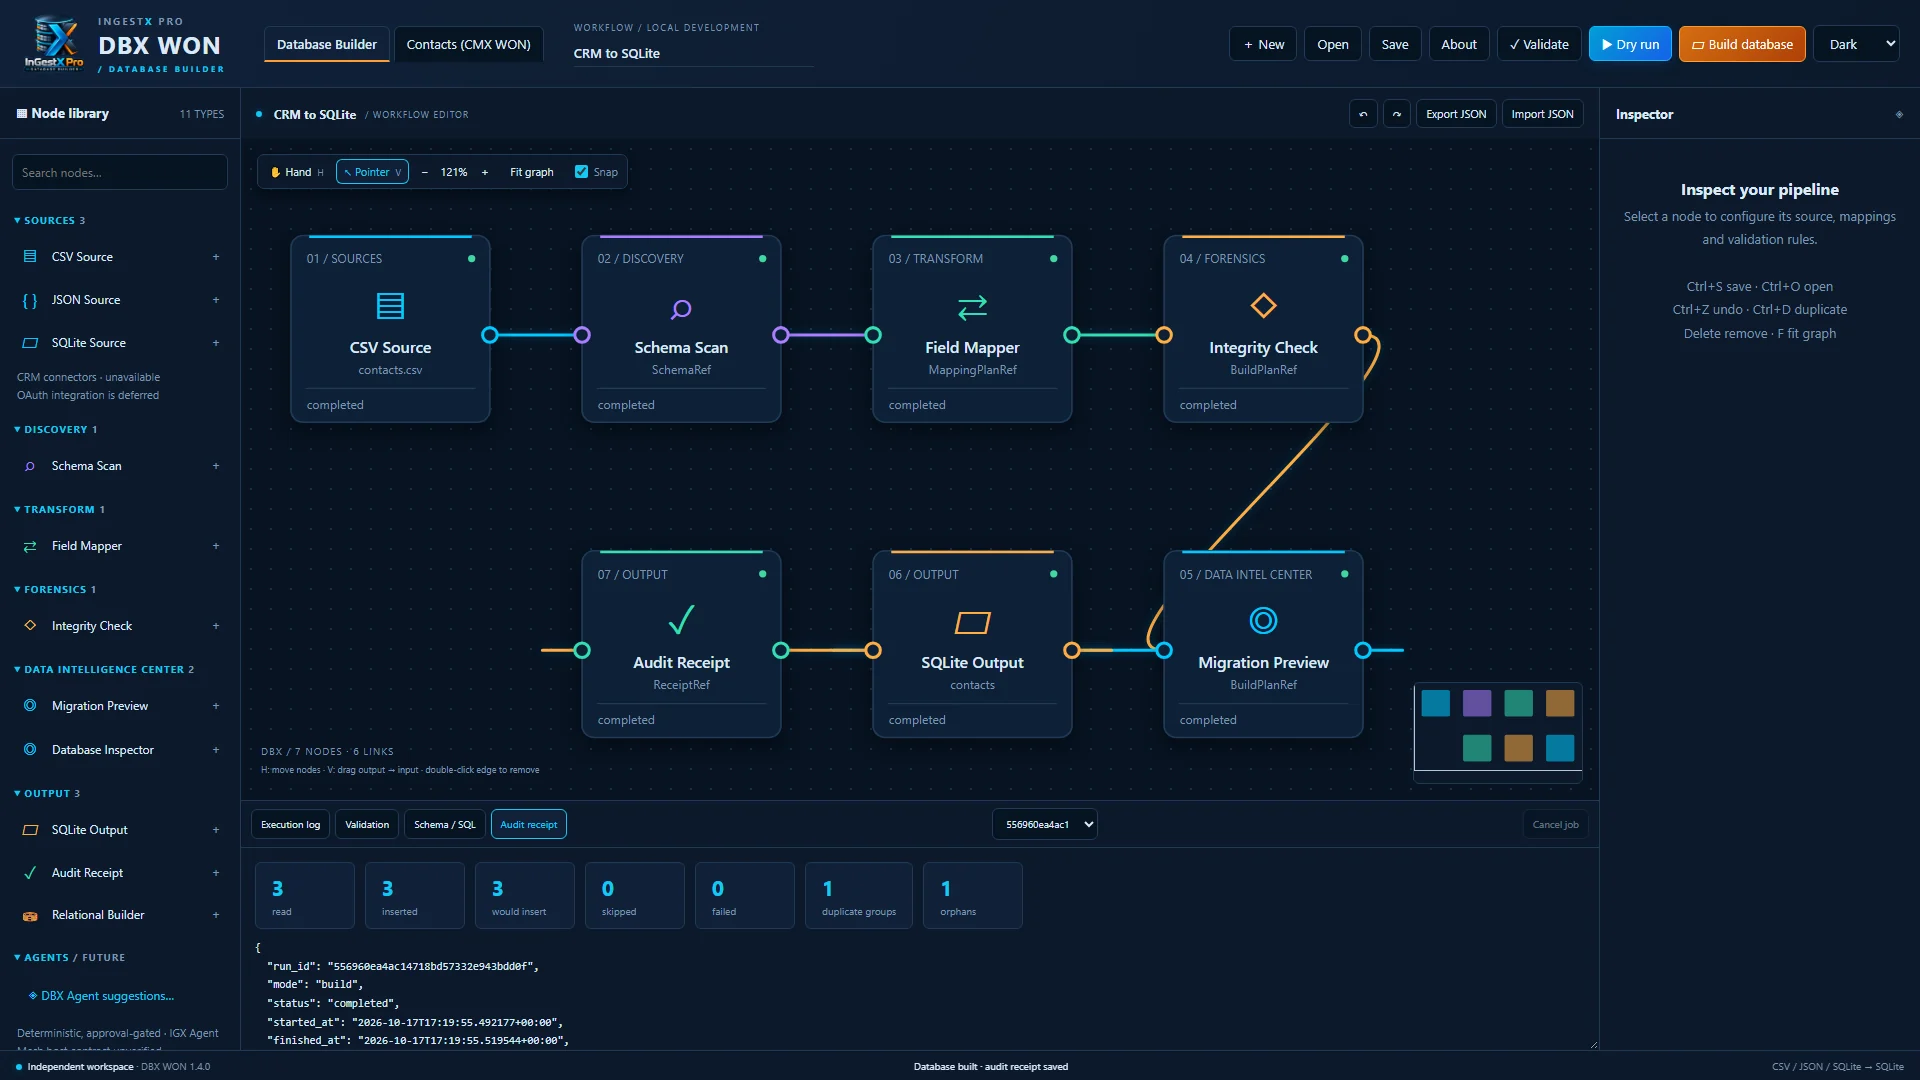This screenshot has height=1080, width=1920.
Task: Click the CSV Source node icon on canvas
Action: click(390, 306)
